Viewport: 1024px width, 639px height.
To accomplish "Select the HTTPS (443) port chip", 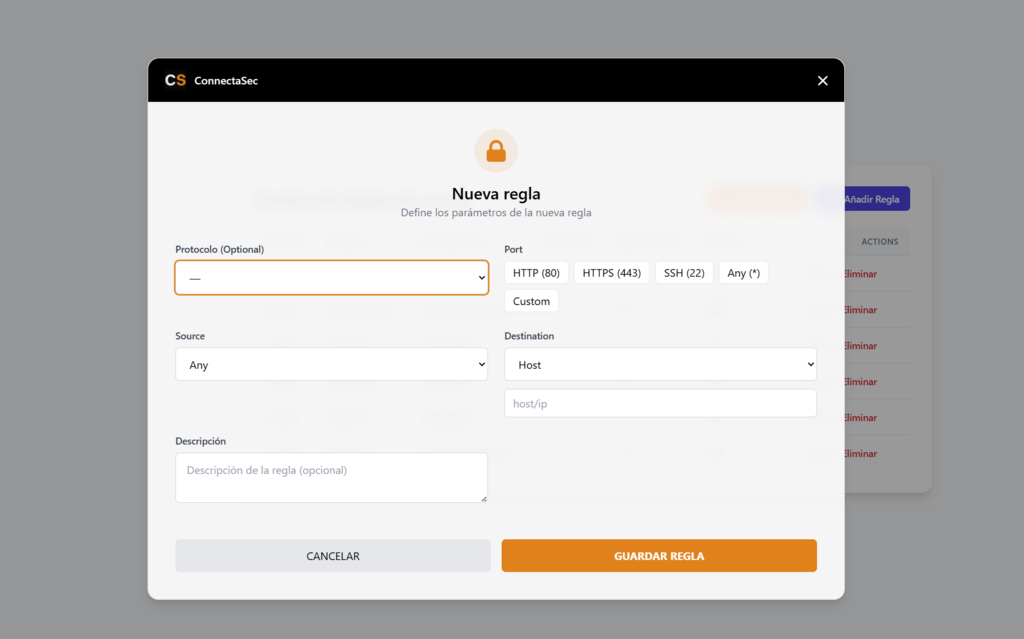I will click(x=611, y=273).
